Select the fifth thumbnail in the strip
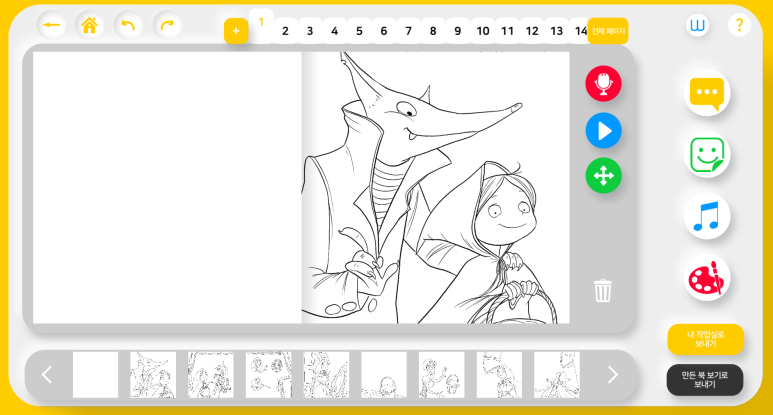Viewport: 773px width, 415px height. click(x=326, y=375)
